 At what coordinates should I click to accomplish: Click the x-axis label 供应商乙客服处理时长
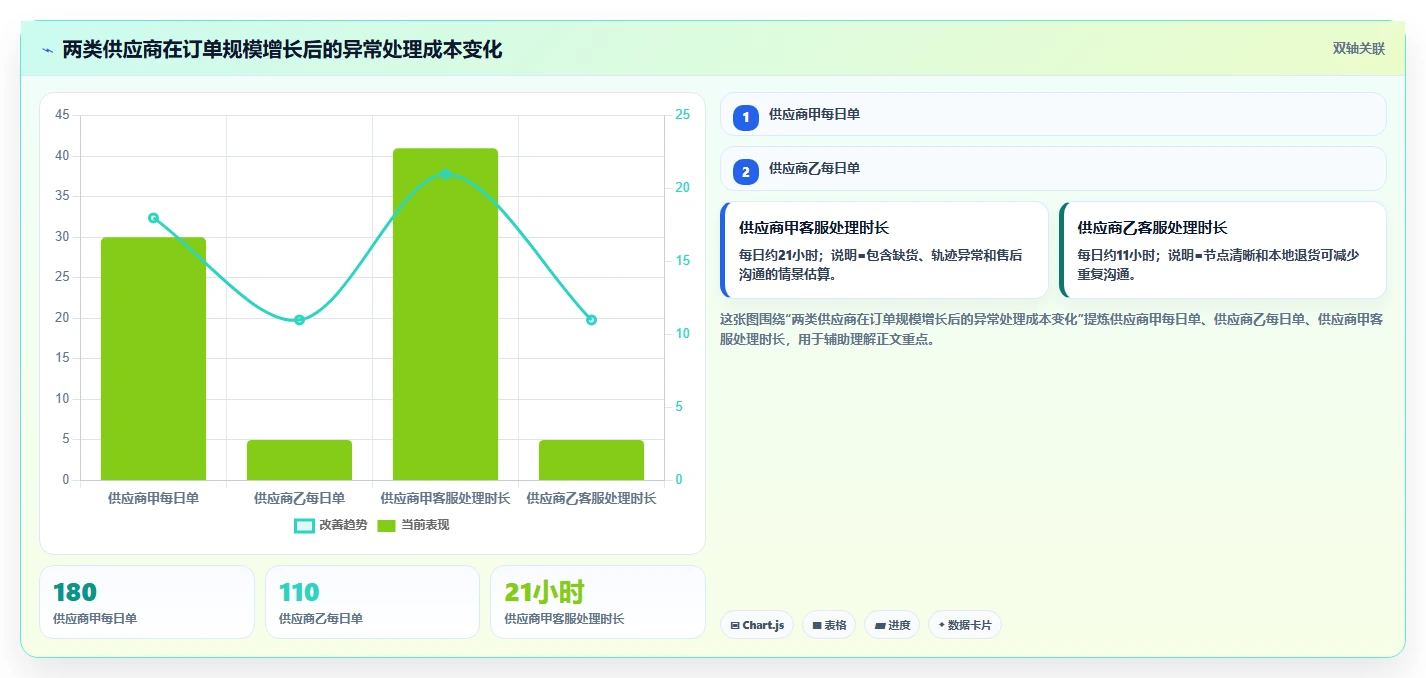pos(591,498)
